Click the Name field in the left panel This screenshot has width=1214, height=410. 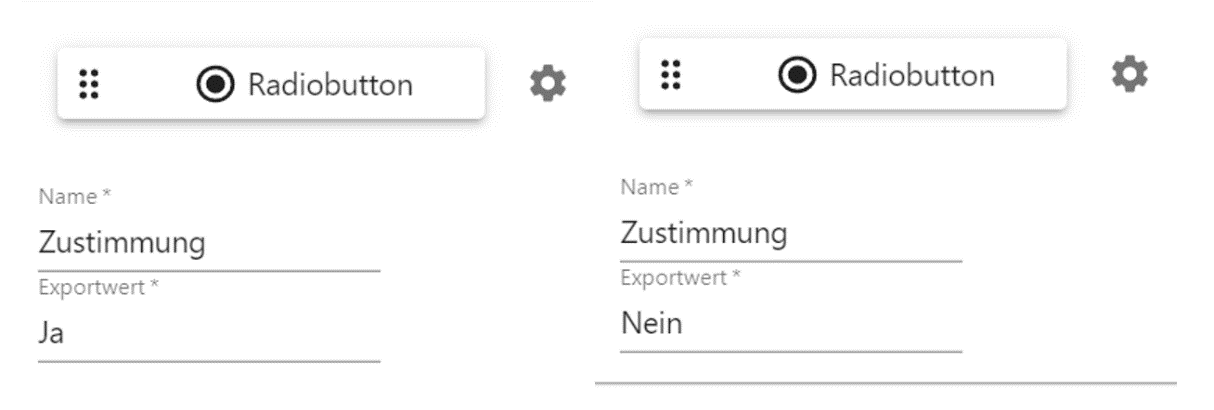coord(208,243)
